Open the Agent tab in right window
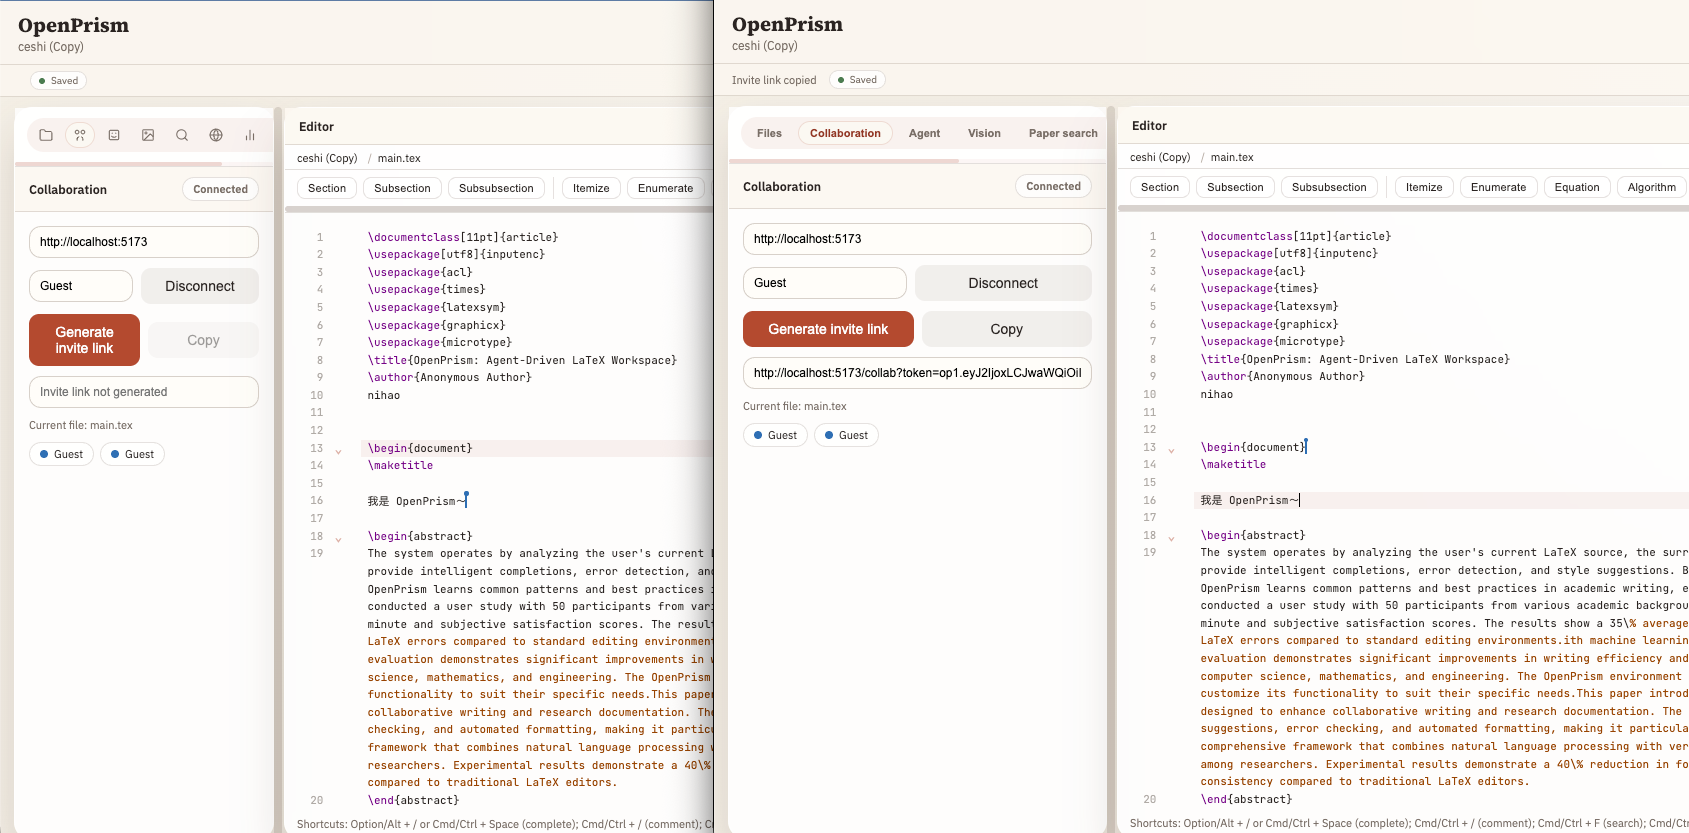 click(924, 133)
